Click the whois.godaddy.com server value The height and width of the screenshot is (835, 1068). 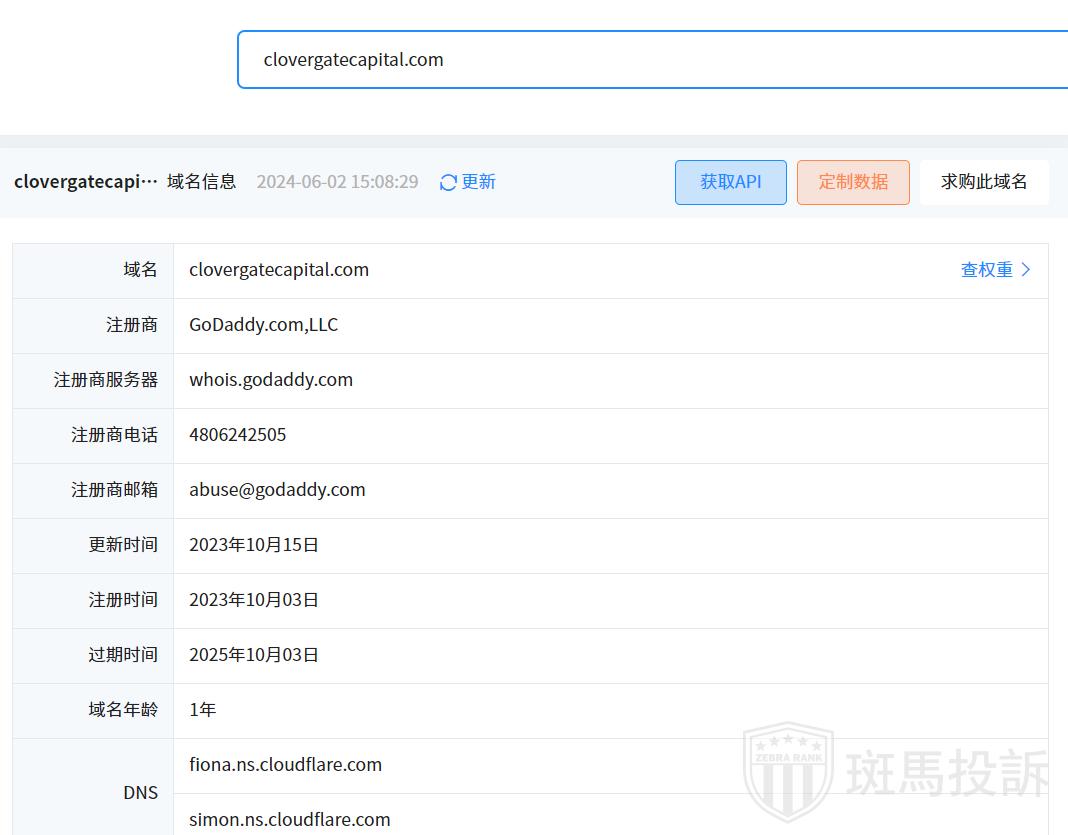271,380
